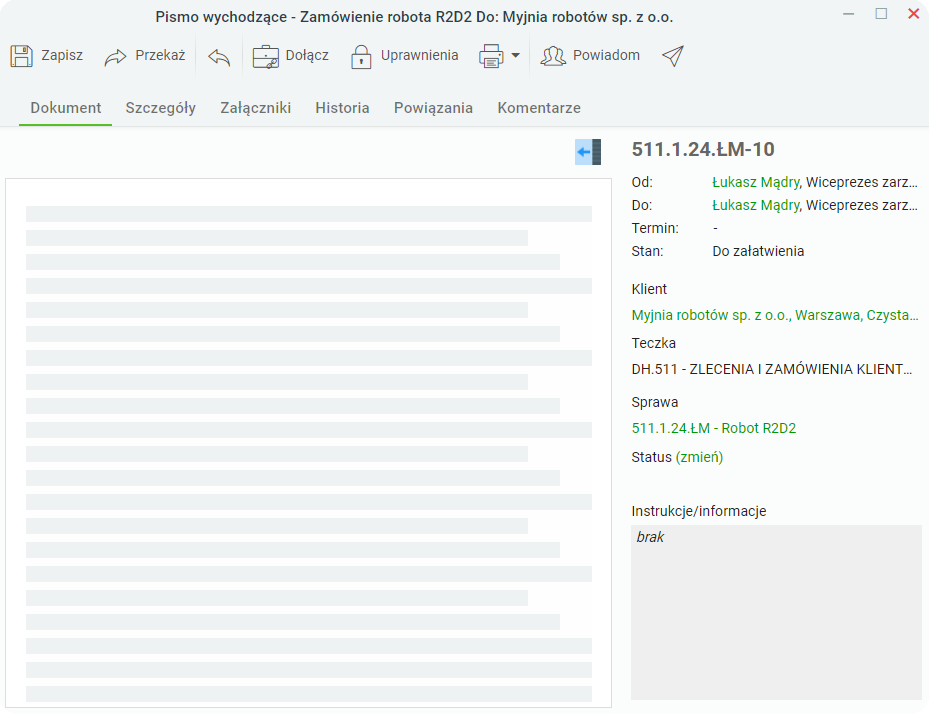Open the Powiązania tab

click(x=433, y=108)
